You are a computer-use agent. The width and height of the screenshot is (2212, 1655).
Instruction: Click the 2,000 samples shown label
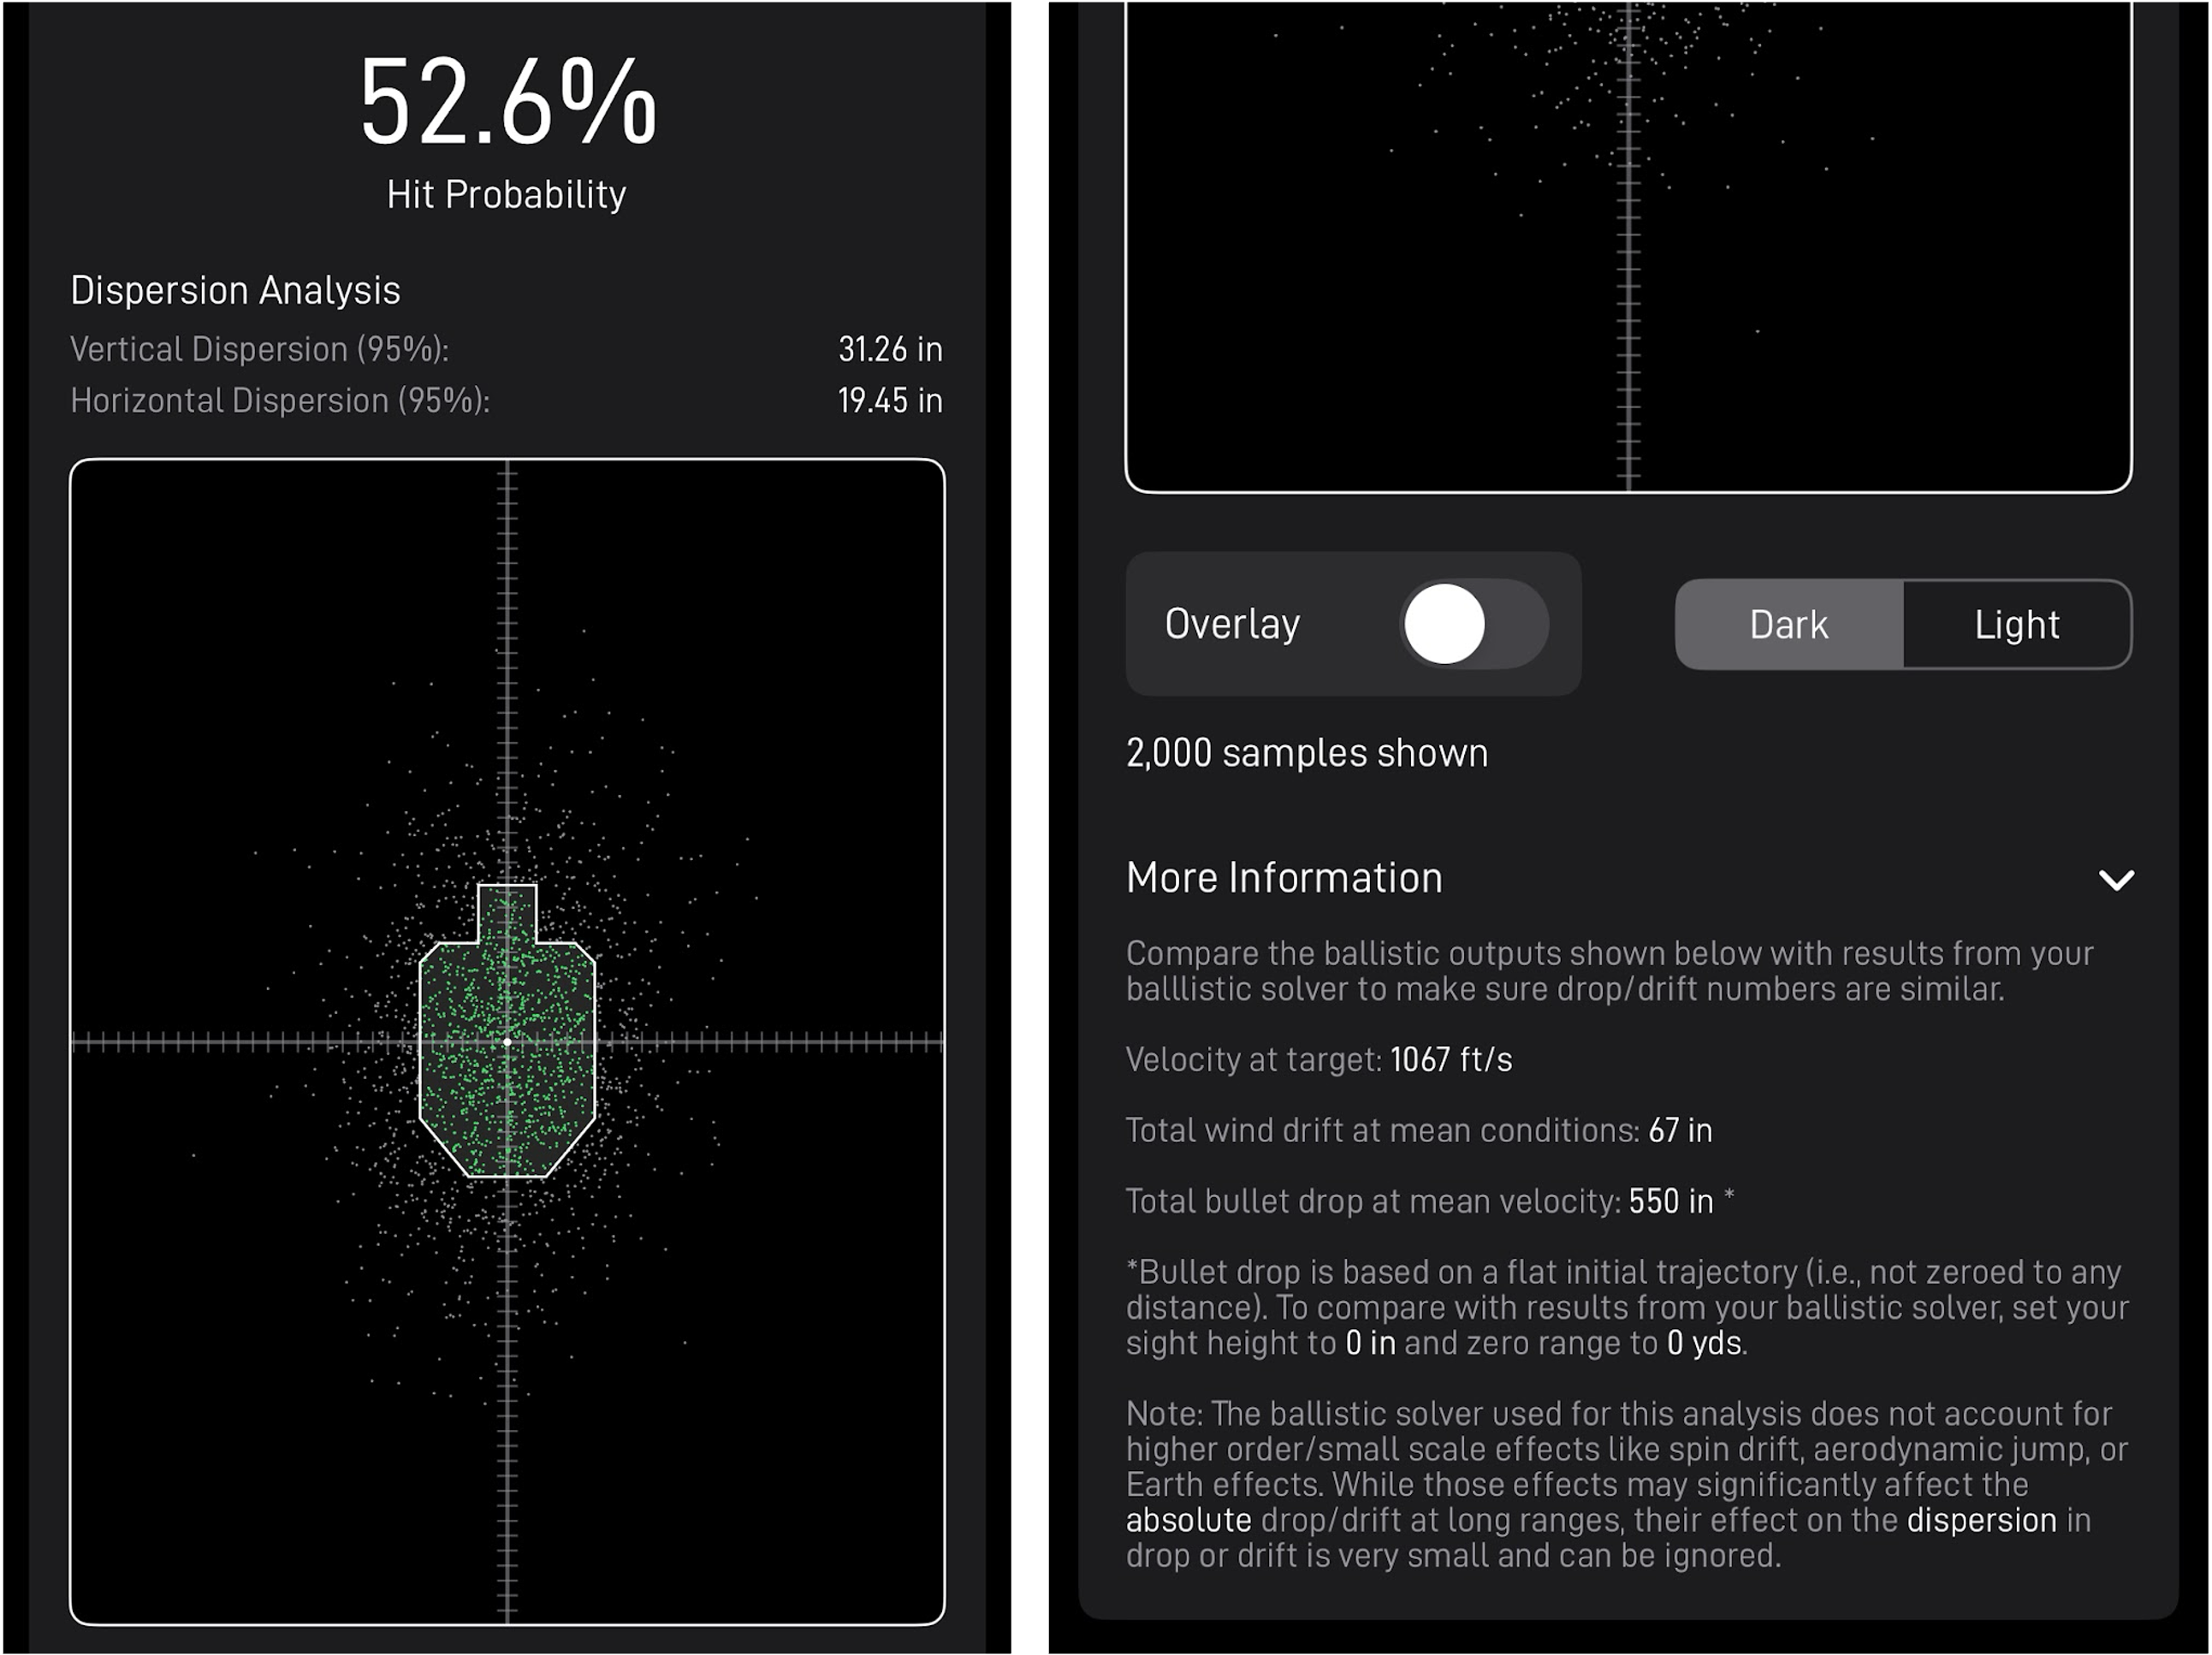coord(1306,752)
